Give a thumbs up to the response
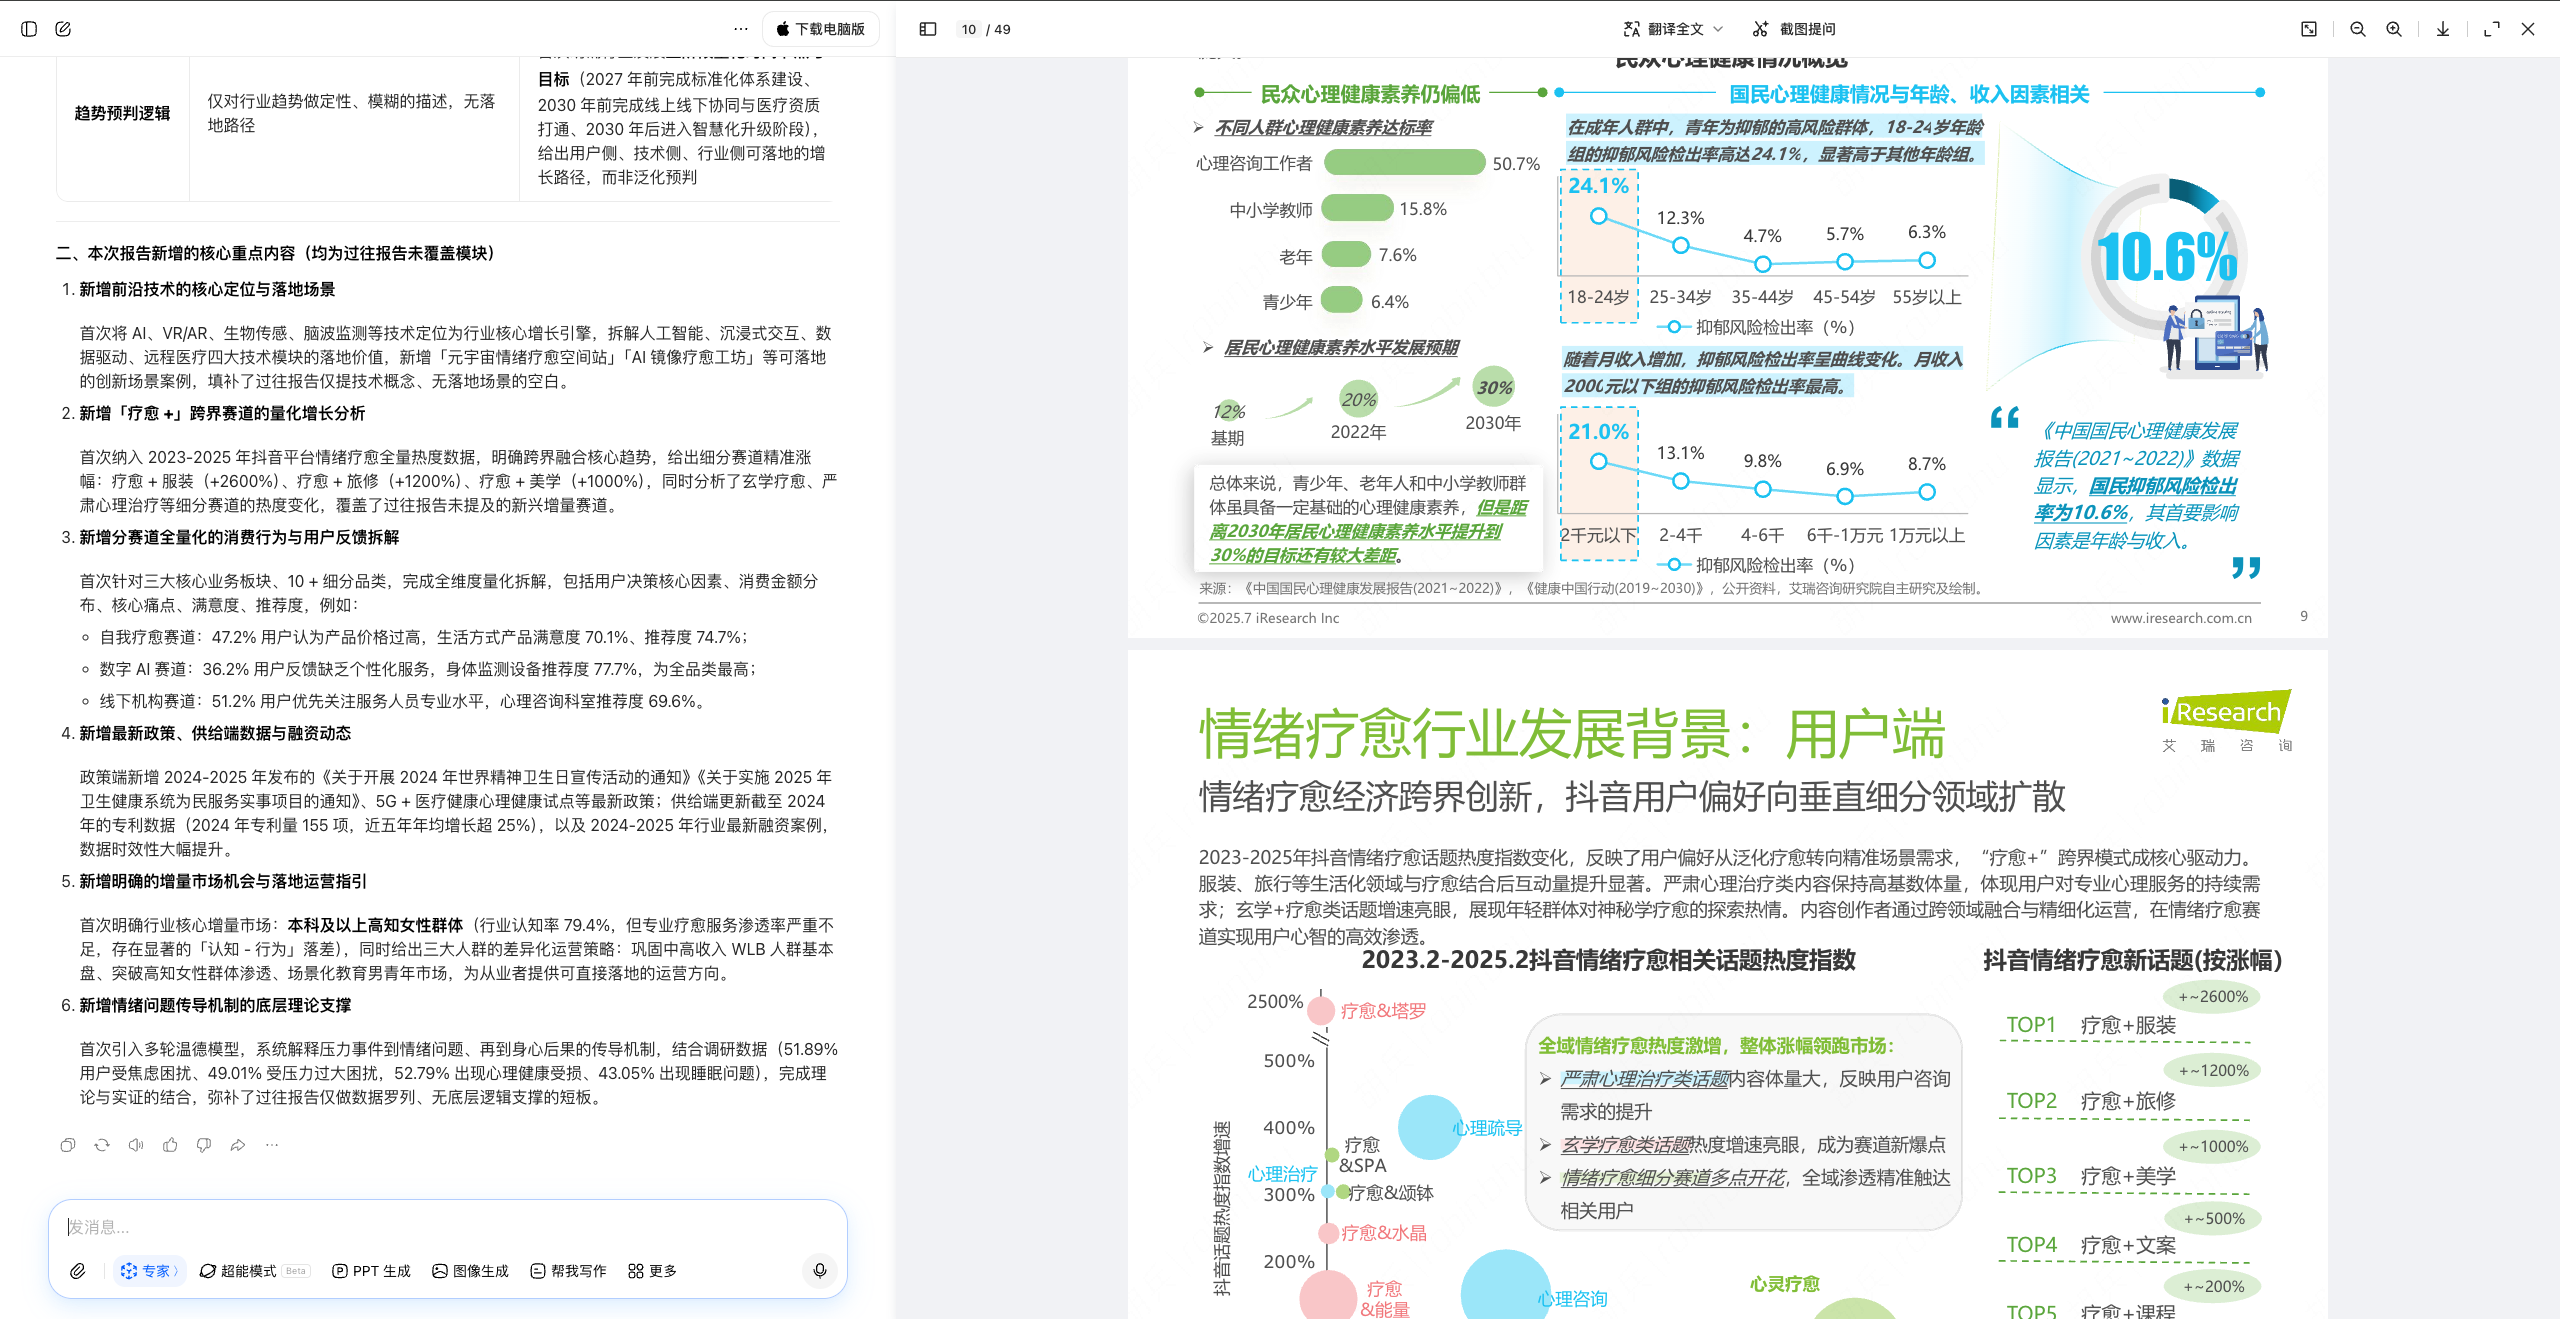Image resolution: width=2560 pixels, height=1319 pixels. coord(170,1145)
